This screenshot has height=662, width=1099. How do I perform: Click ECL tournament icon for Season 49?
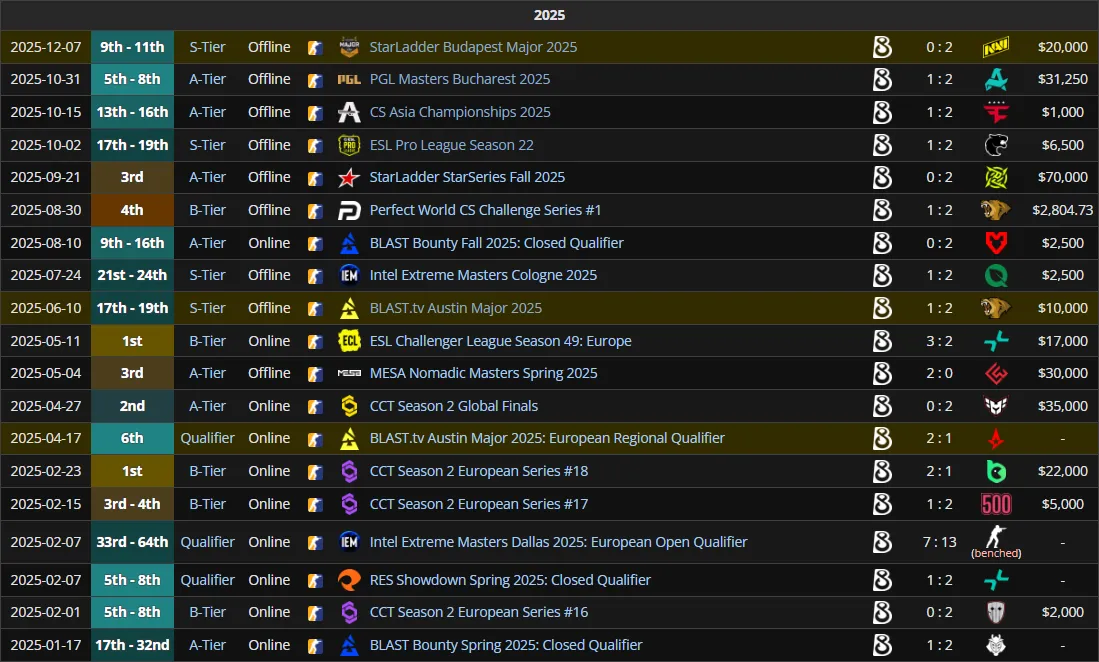point(349,341)
